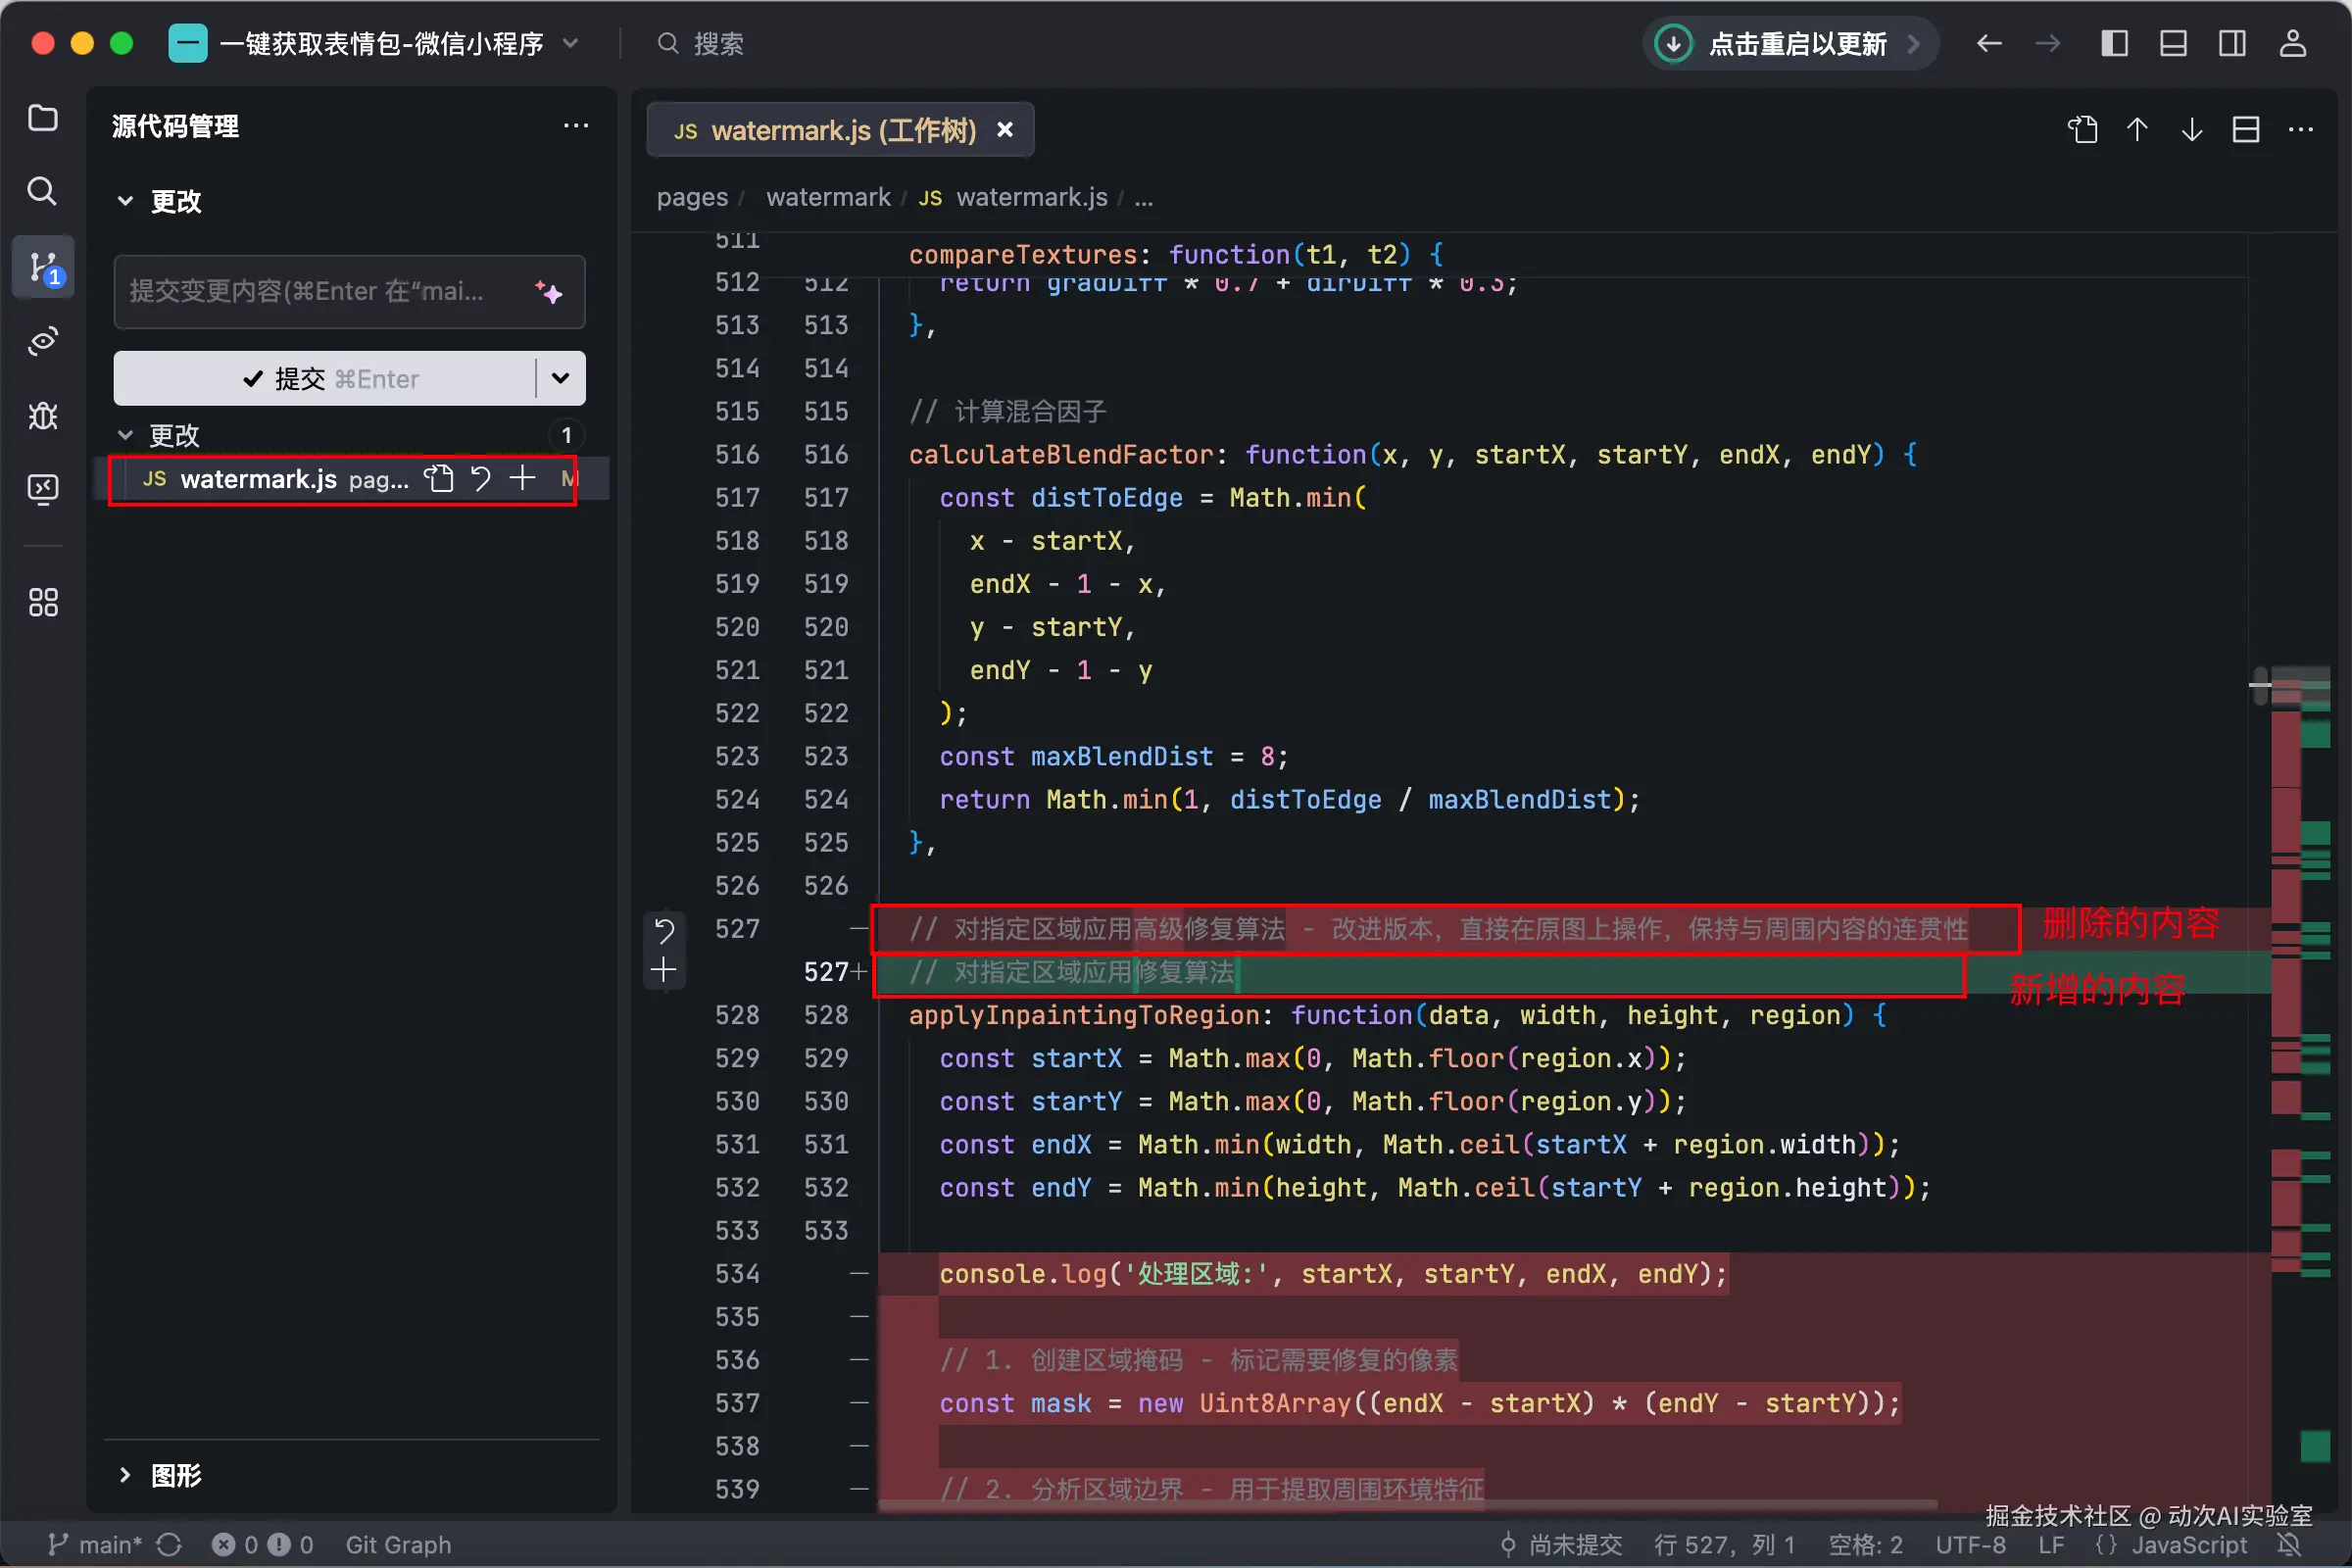Click Git Graph in status bar

[x=398, y=1545]
